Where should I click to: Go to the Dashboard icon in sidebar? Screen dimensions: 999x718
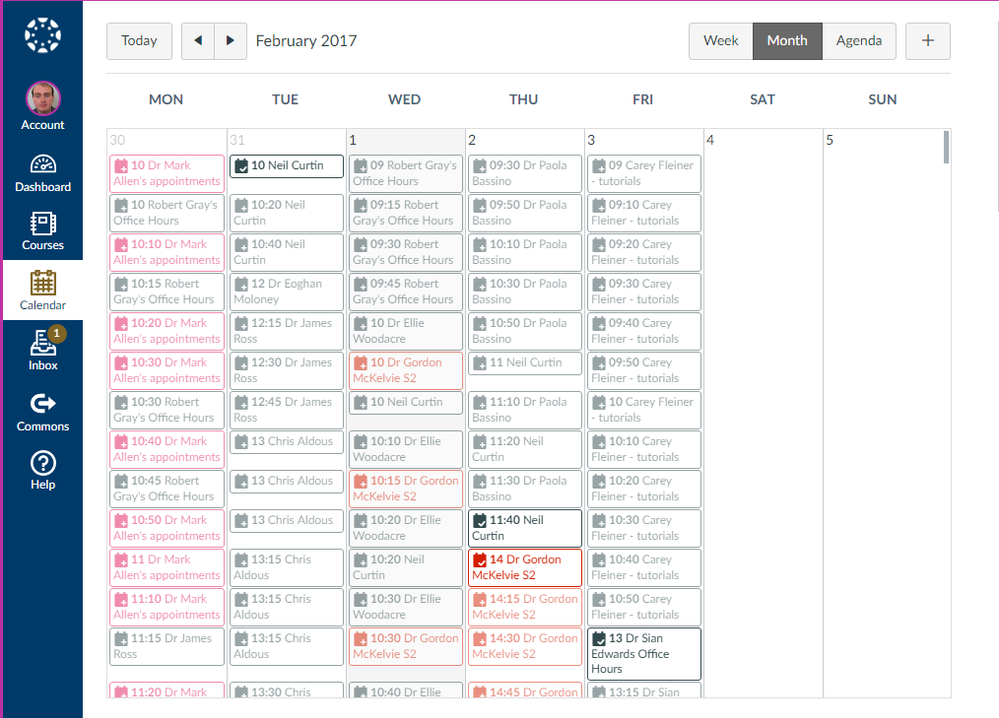pos(42,166)
